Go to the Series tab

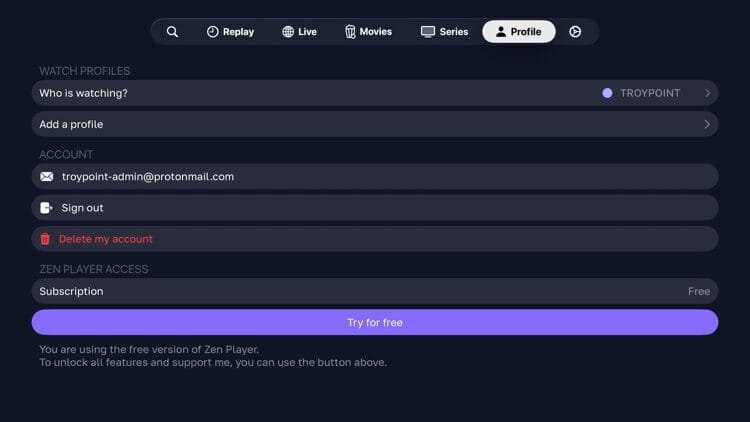pyautogui.click(x=444, y=32)
